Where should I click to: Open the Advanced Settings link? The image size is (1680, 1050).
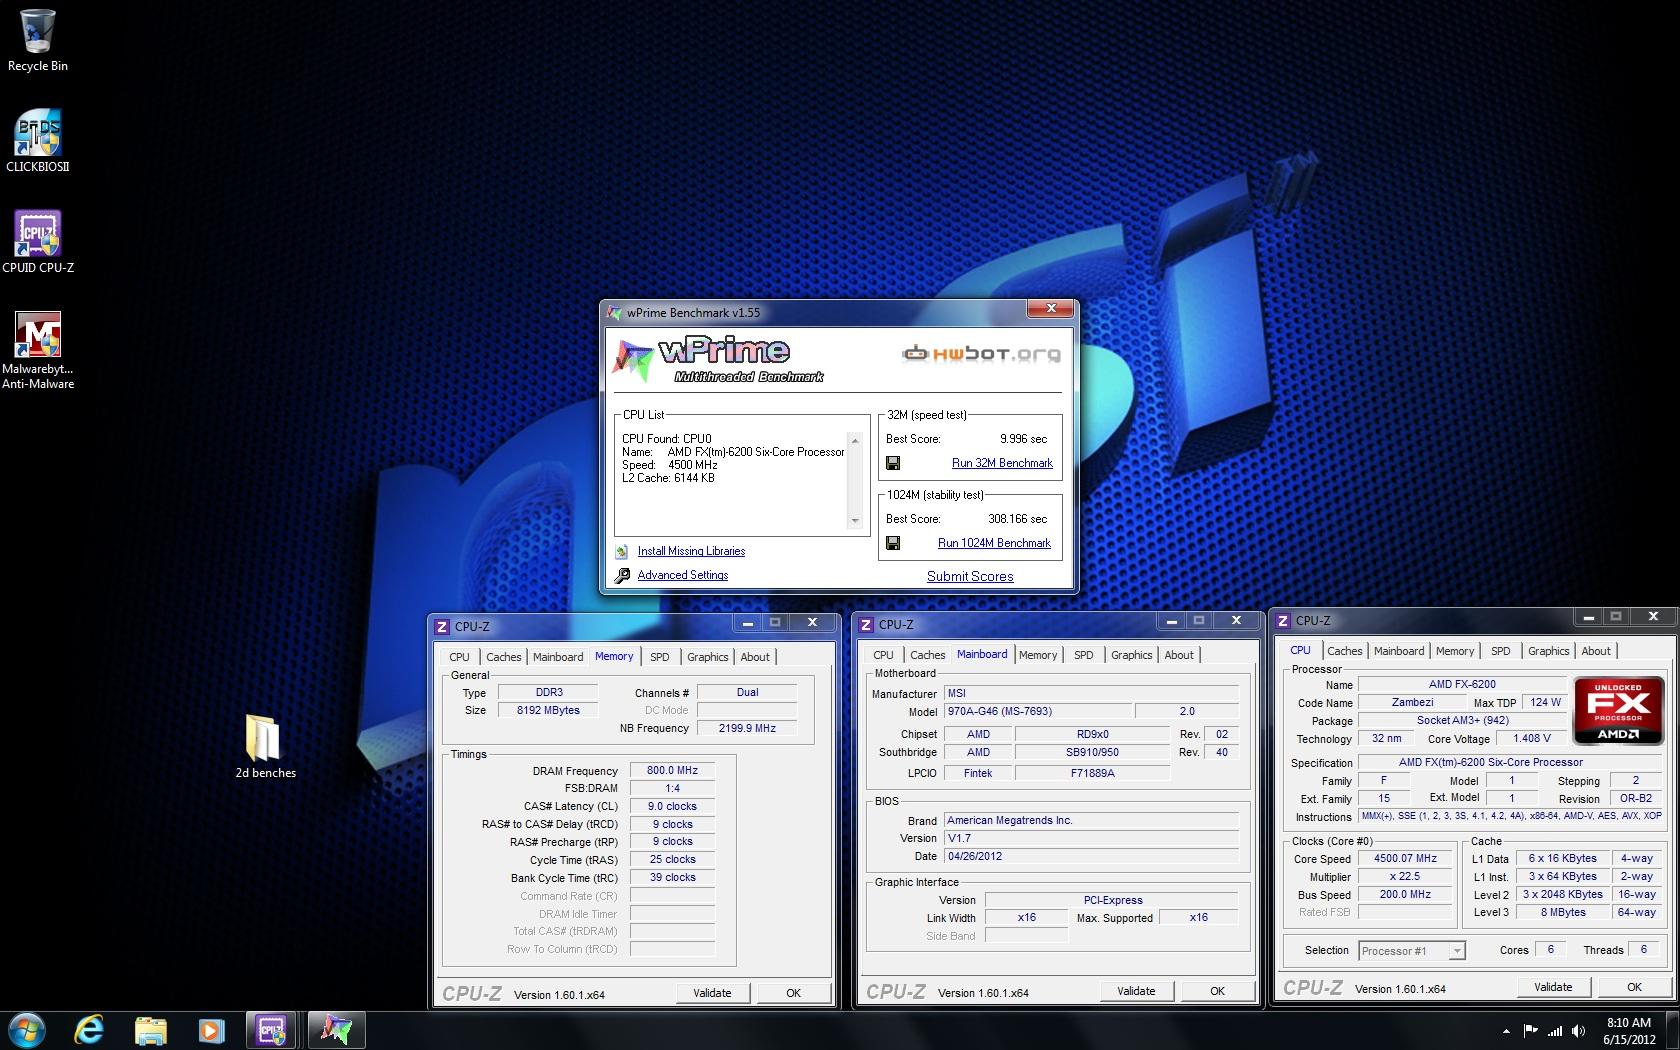point(683,575)
